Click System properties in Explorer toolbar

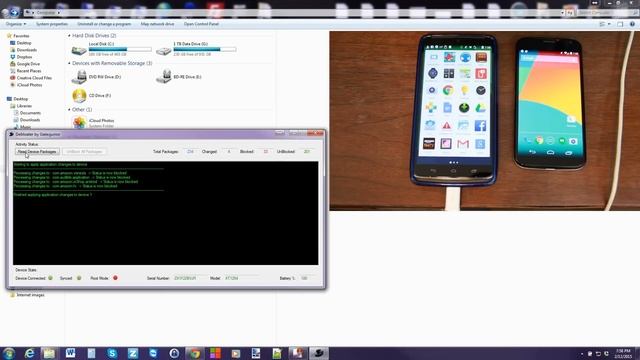pyautogui.click(x=52, y=24)
